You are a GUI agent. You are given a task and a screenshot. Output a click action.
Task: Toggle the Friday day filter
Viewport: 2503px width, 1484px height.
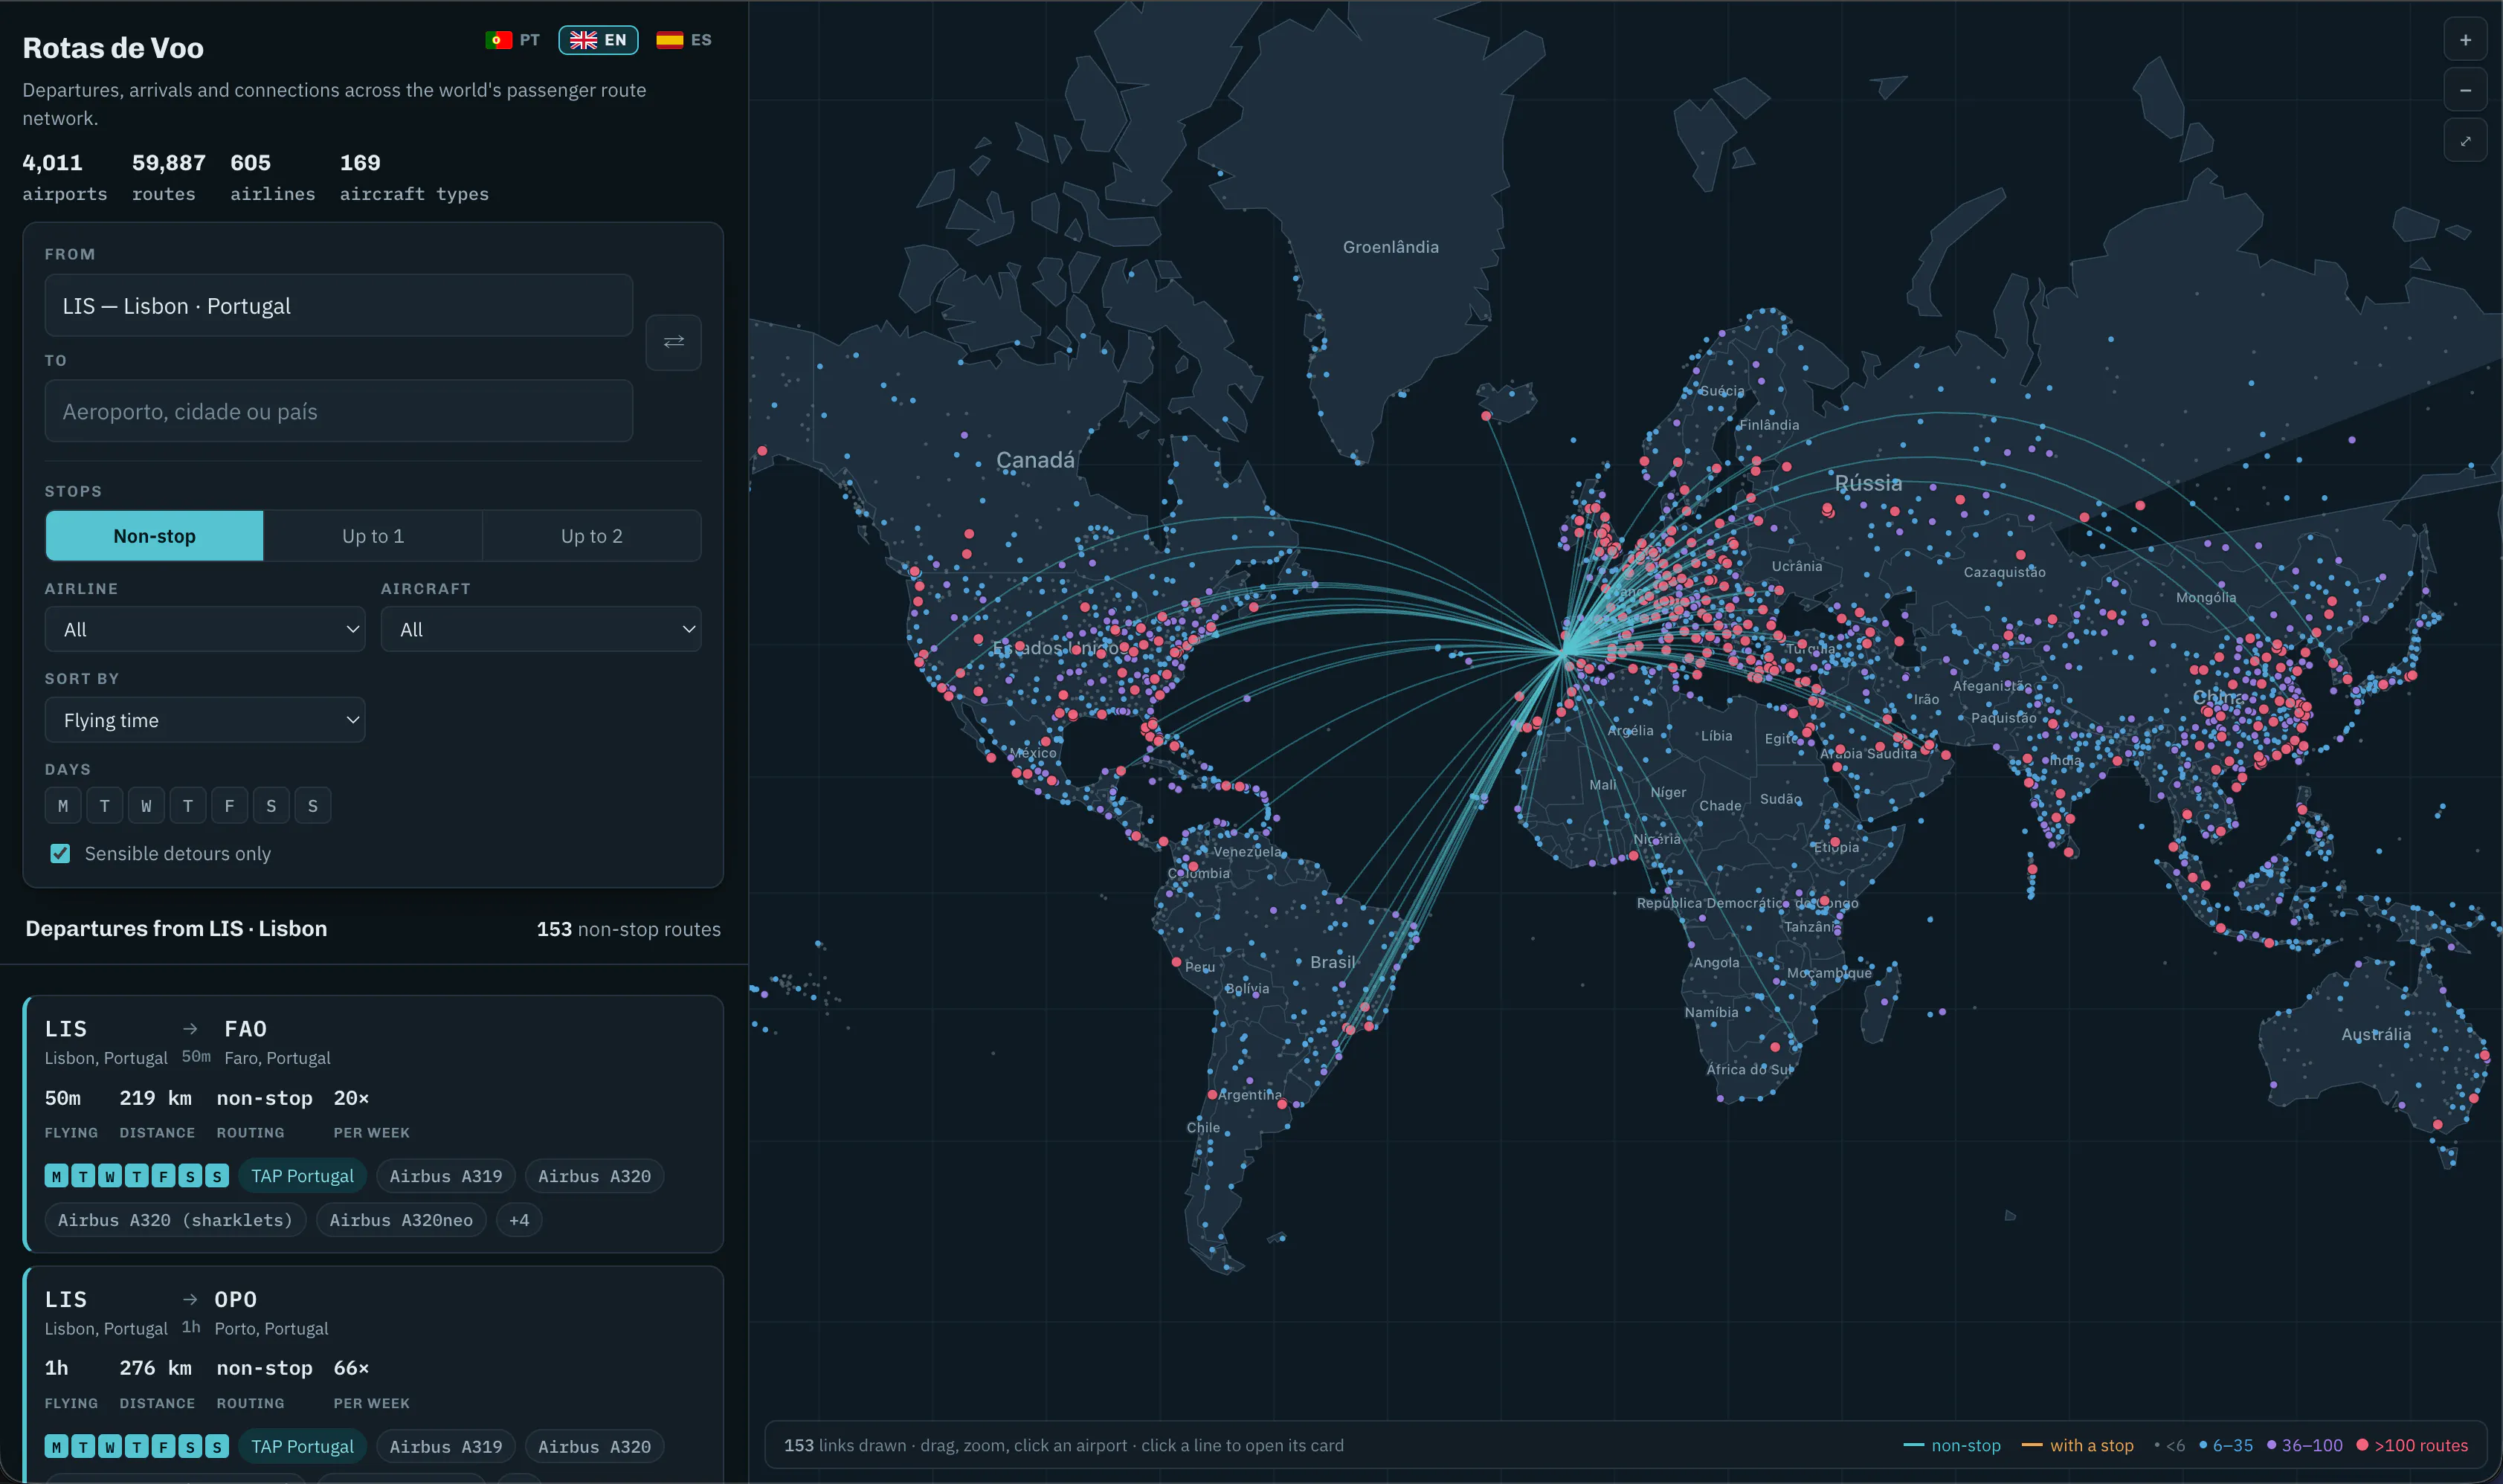[x=230, y=806]
